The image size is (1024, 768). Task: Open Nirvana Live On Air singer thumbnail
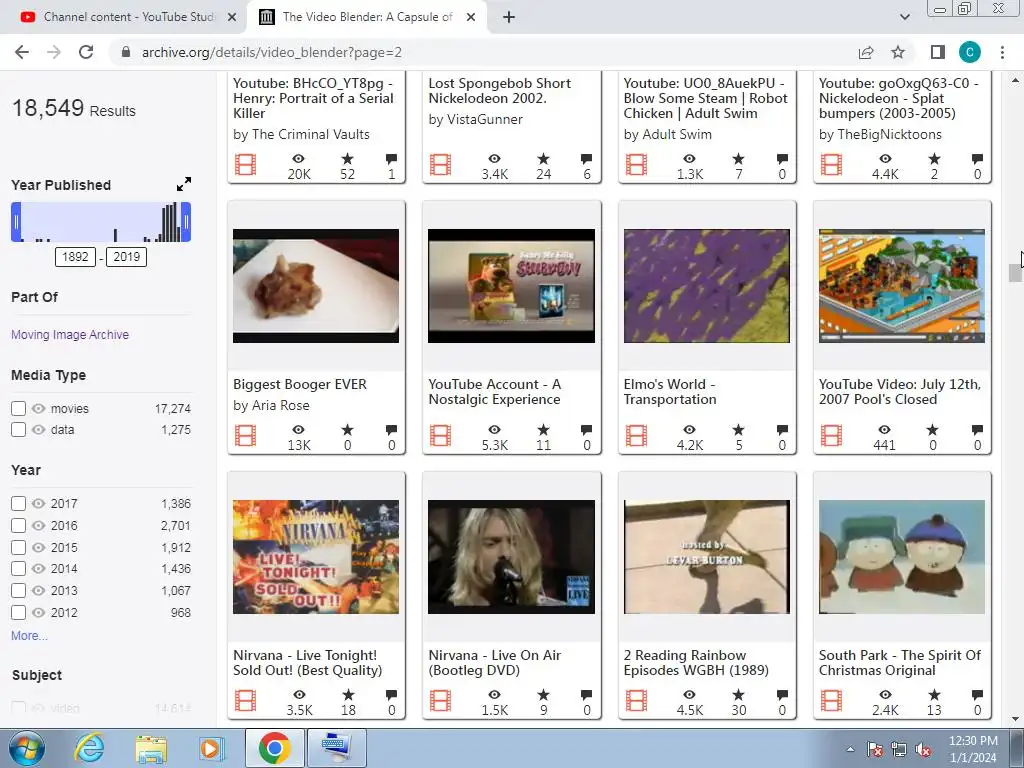coord(511,556)
